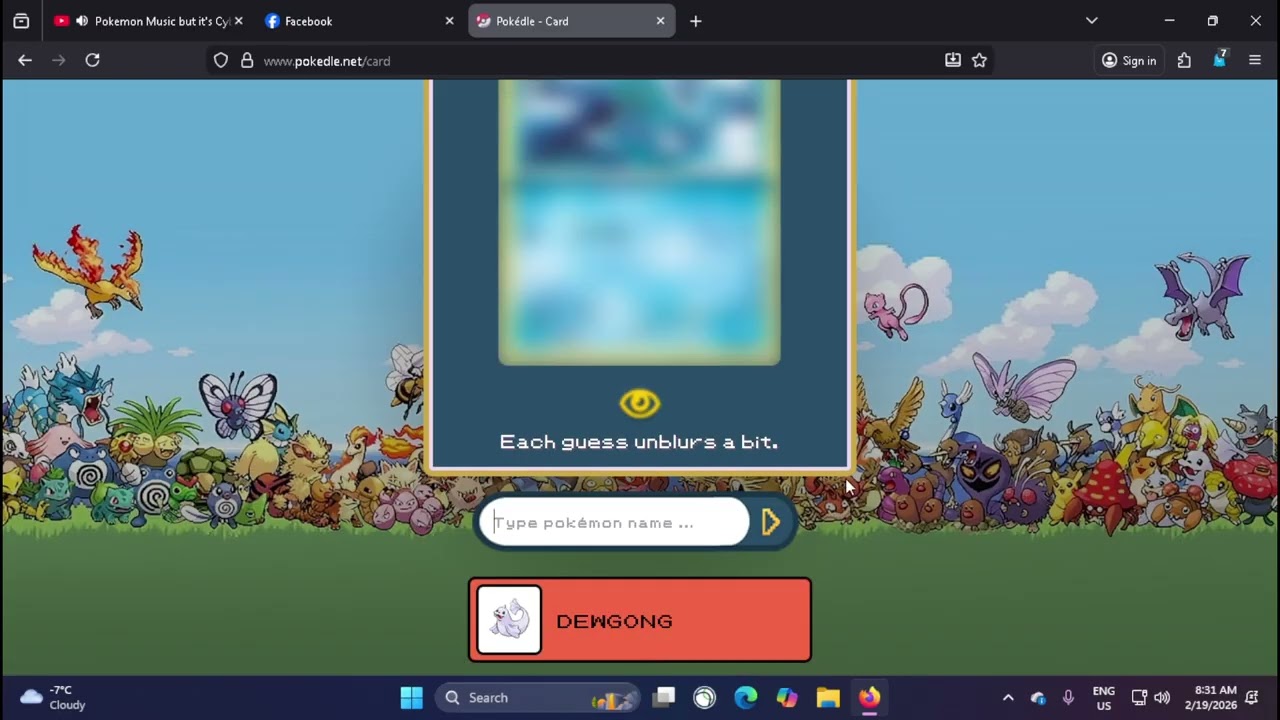
Task: Click the yellow eye hint icon
Action: 639,403
